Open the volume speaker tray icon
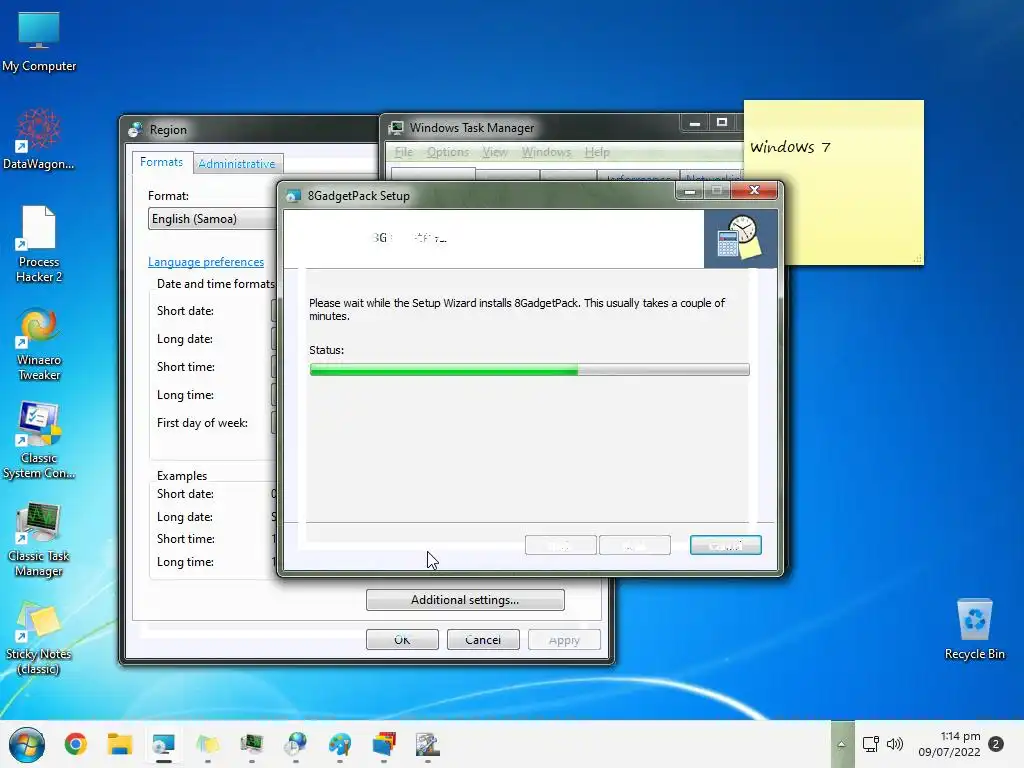The height and width of the screenshot is (768, 1024). click(x=895, y=744)
